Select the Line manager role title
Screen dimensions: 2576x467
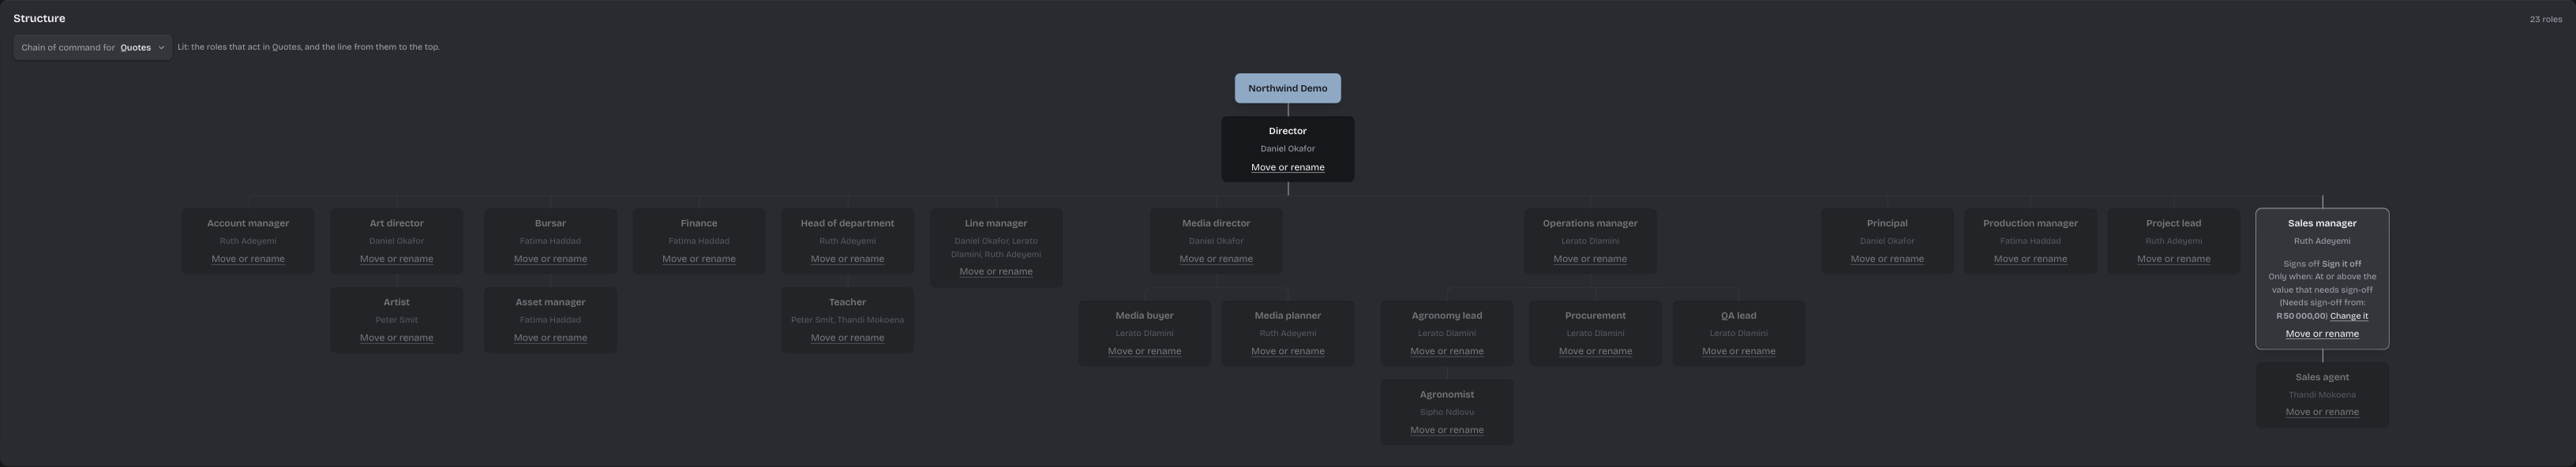coord(996,223)
